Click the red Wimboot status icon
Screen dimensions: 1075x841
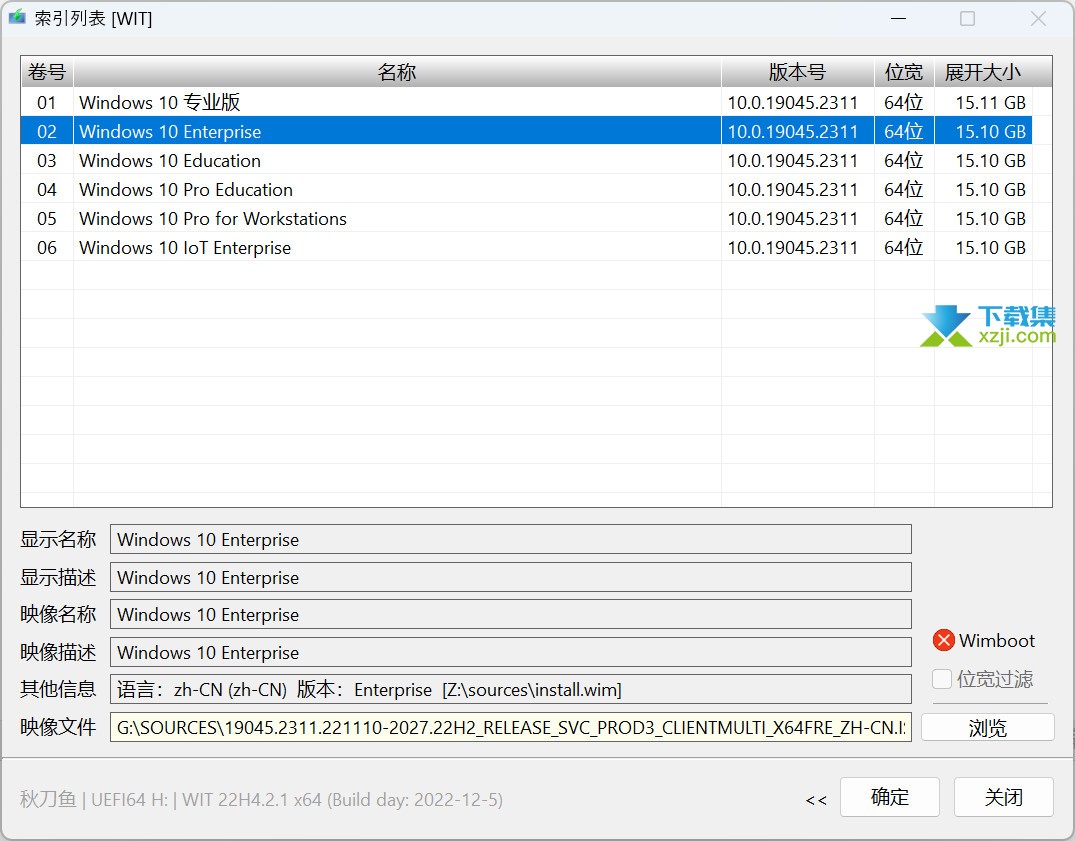[x=943, y=640]
